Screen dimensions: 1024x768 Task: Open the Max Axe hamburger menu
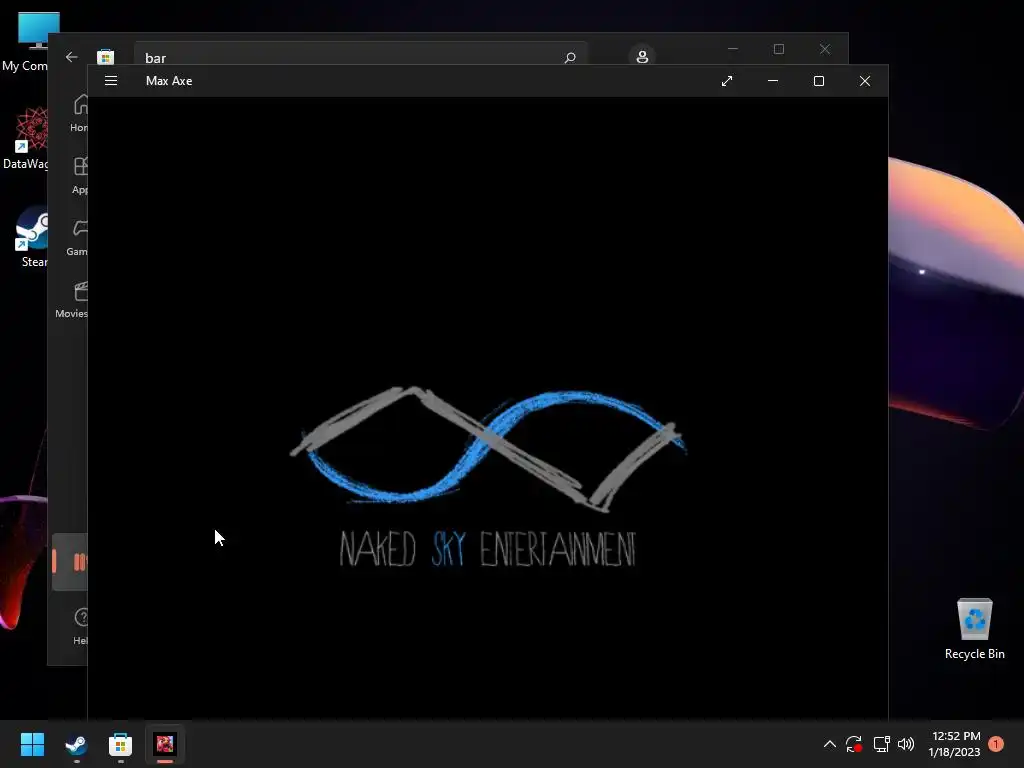click(x=111, y=80)
